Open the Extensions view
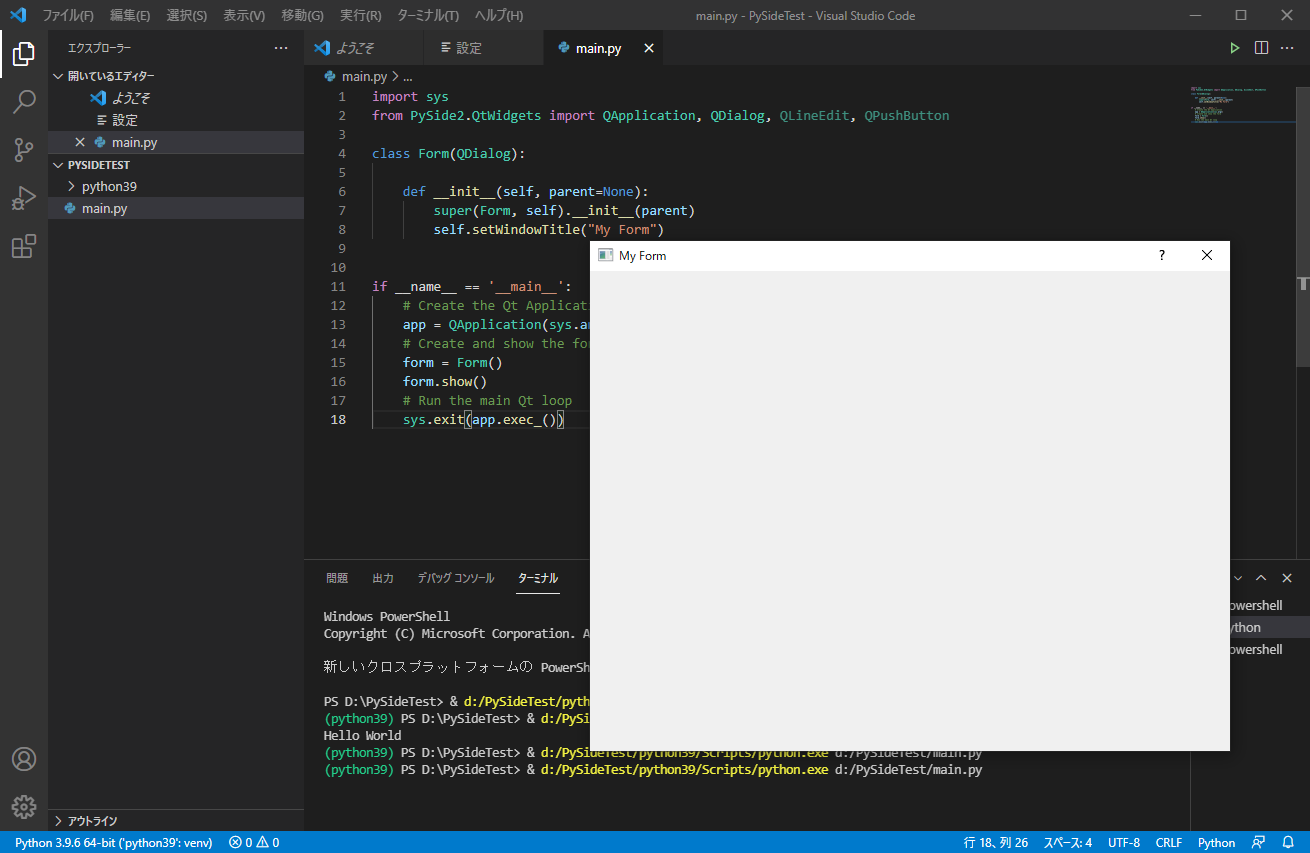The image size is (1310, 853). pyautogui.click(x=24, y=246)
